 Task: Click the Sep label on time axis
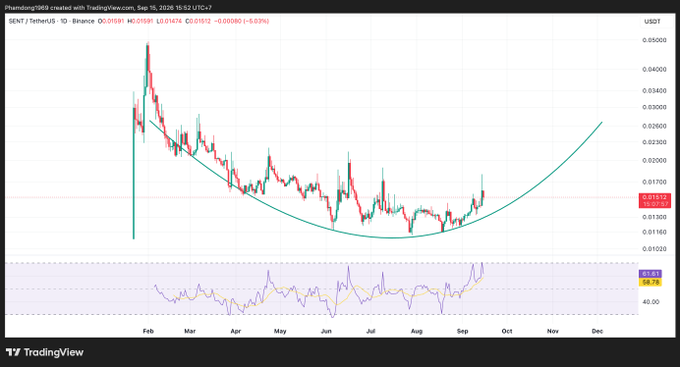click(x=463, y=331)
